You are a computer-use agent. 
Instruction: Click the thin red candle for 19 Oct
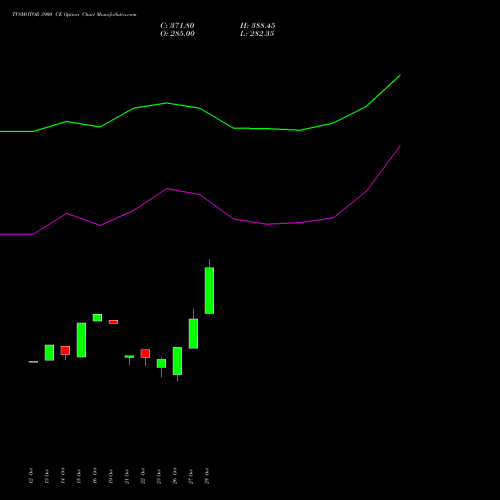tap(113, 322)
